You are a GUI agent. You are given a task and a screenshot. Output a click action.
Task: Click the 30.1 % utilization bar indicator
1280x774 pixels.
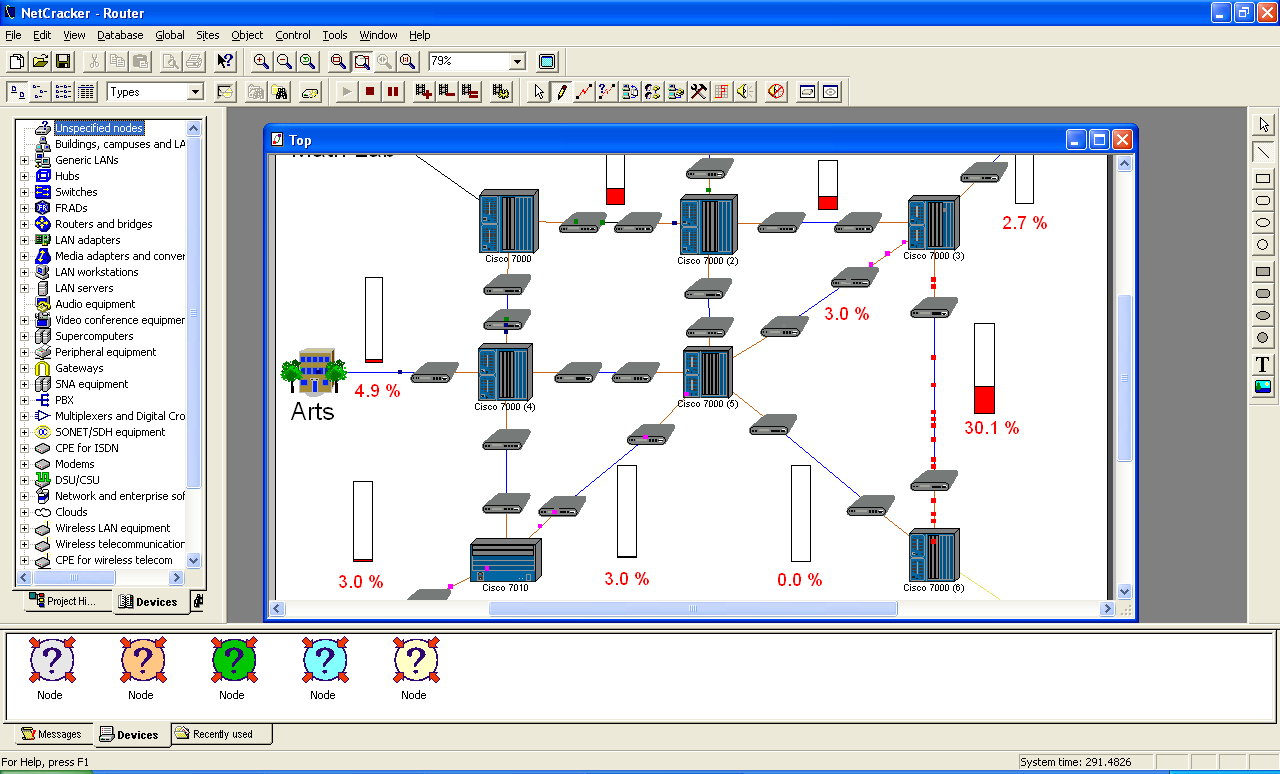(984, 368)
